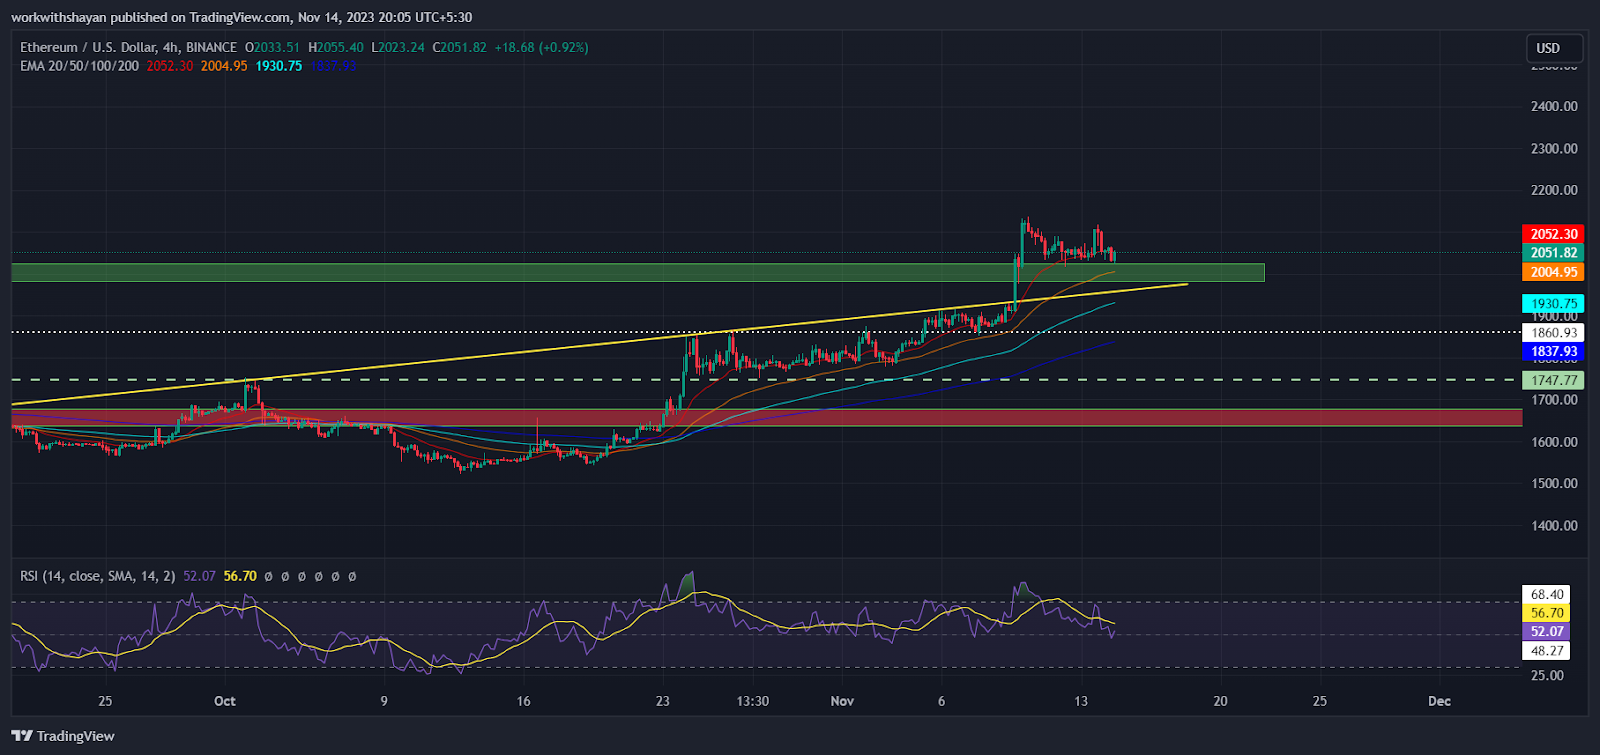Click the 13:30 time axis label

click(x=752, y=701)
